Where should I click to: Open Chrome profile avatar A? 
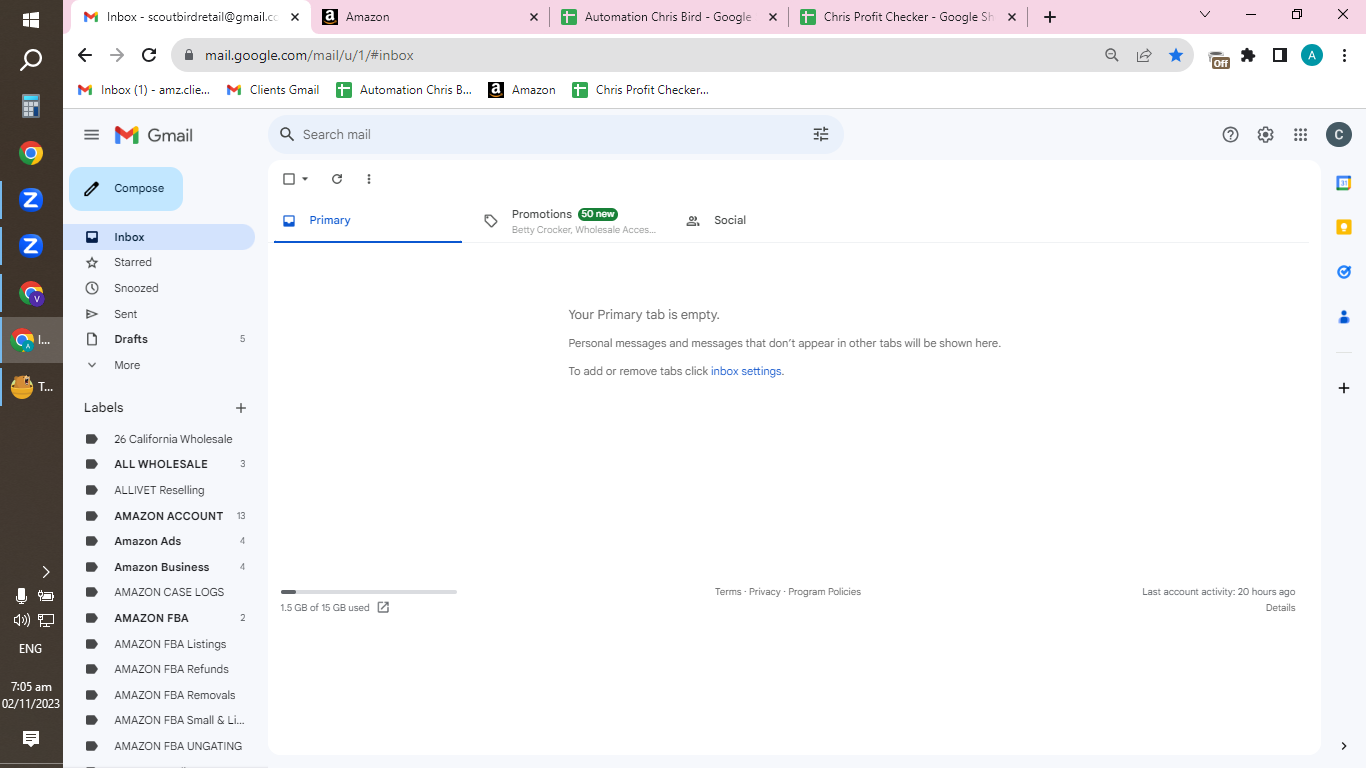(x=1312, y=56)
